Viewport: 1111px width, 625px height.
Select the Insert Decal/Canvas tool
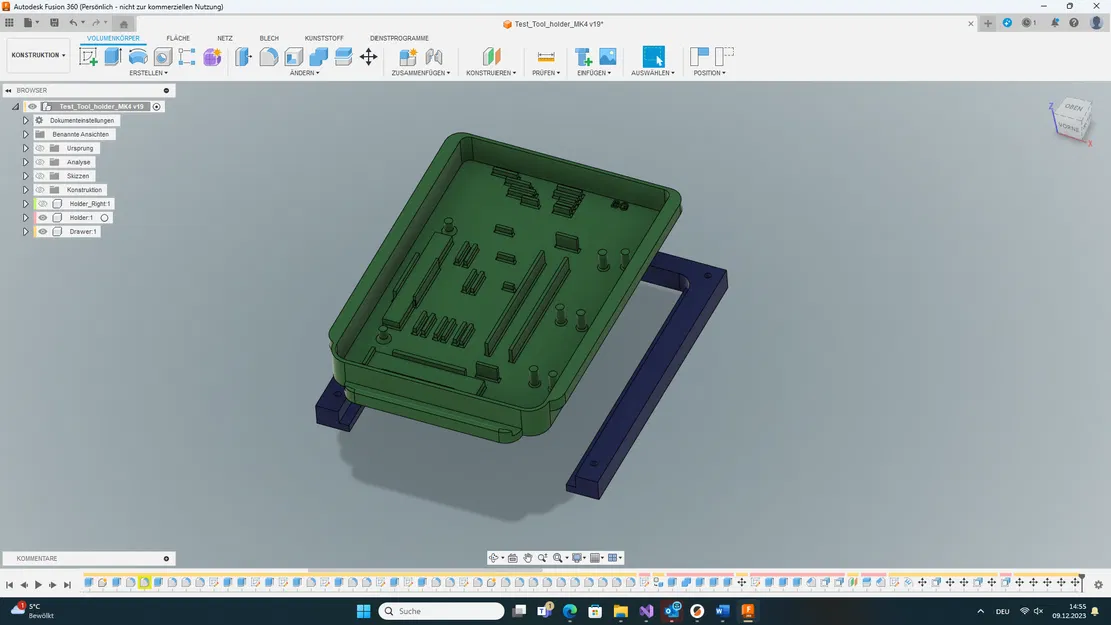[608, 57]
